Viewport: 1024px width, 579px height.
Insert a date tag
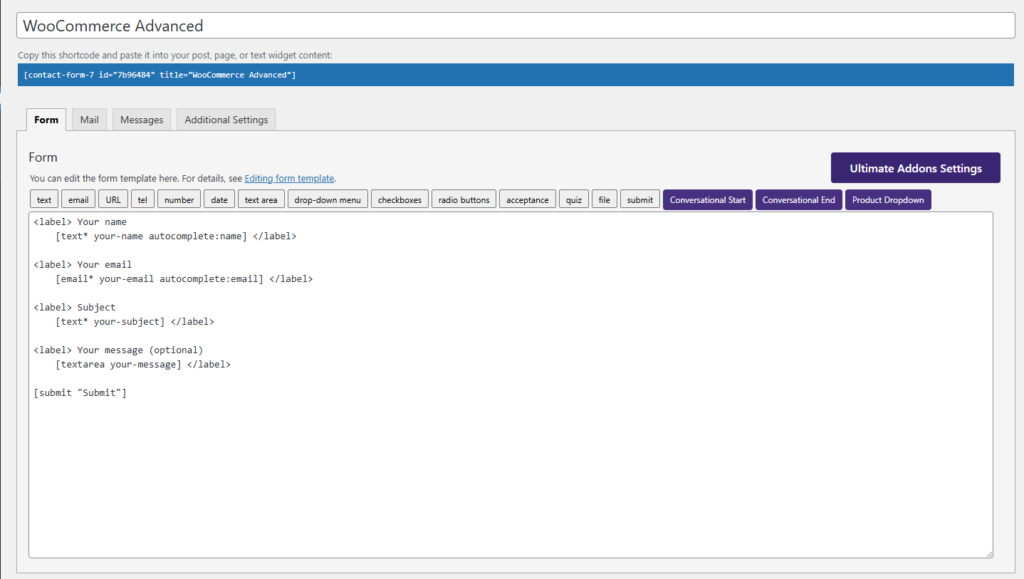coord(219,200)
